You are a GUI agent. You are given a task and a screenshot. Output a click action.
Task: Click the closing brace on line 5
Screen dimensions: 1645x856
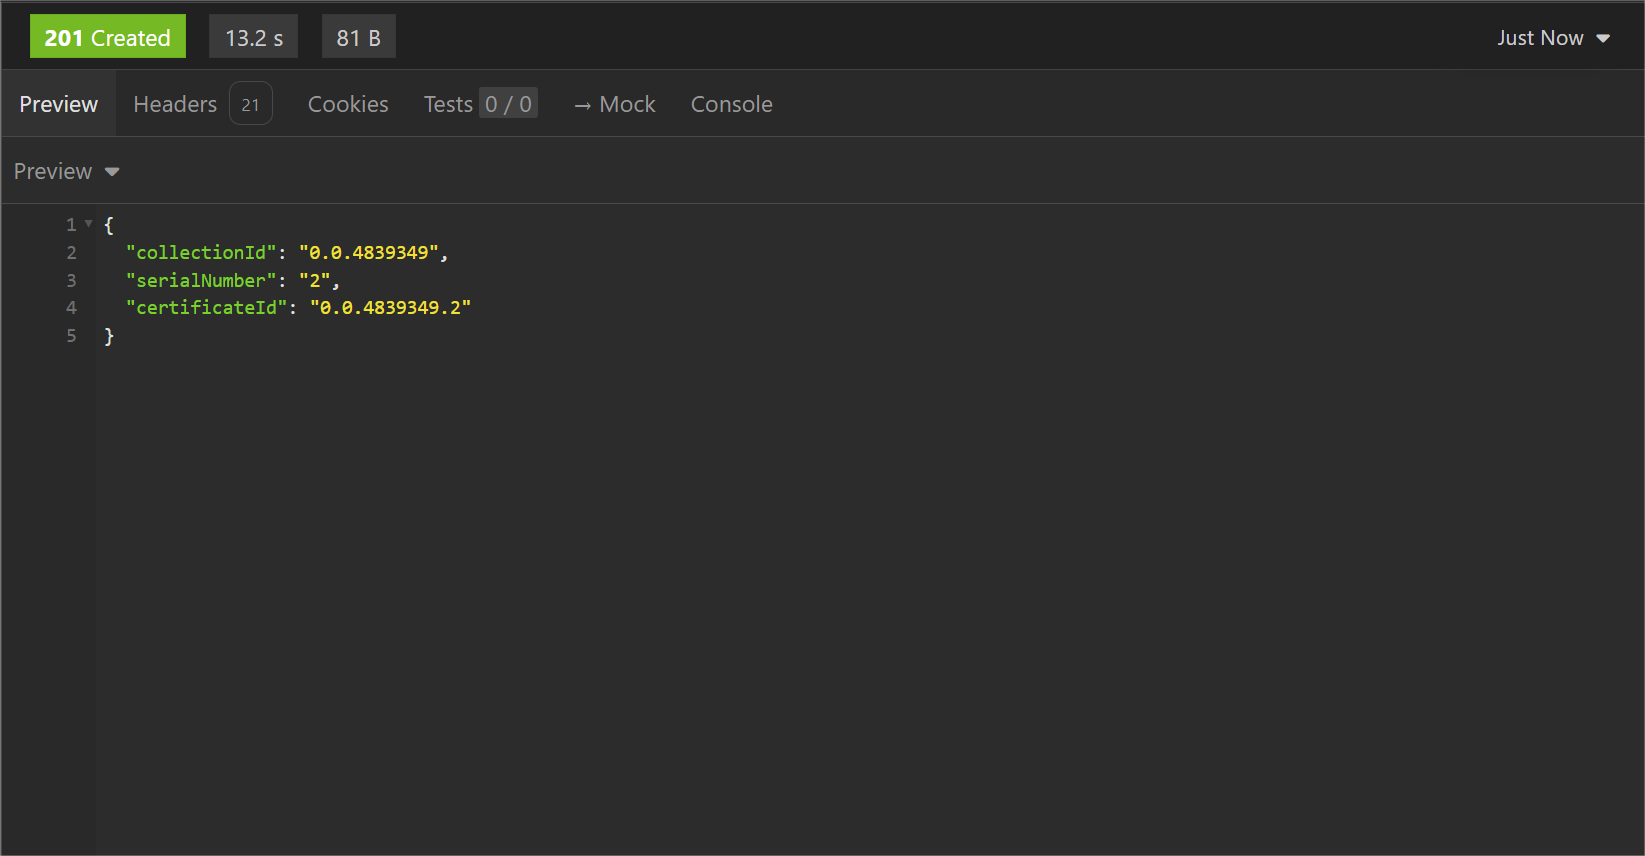pos(109,336)
